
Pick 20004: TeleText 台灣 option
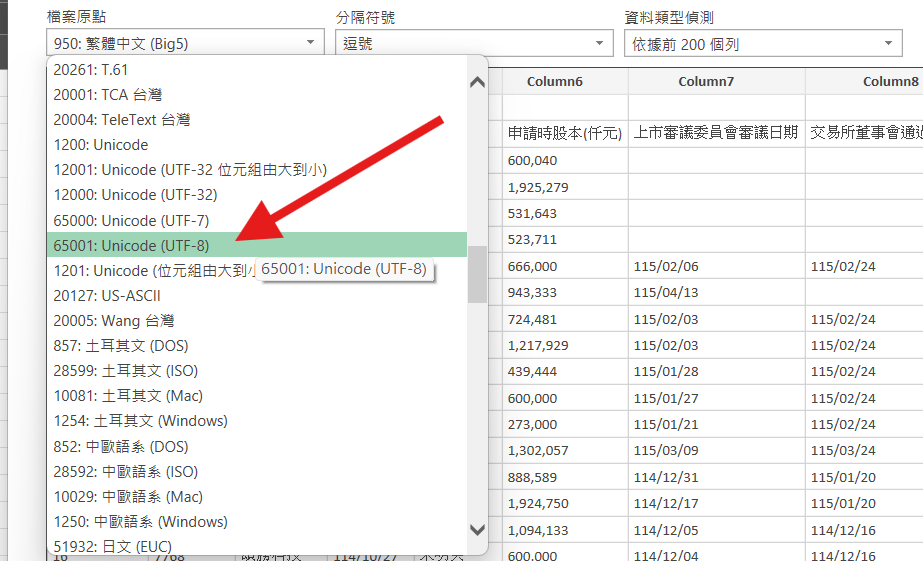tap(121, 120)
